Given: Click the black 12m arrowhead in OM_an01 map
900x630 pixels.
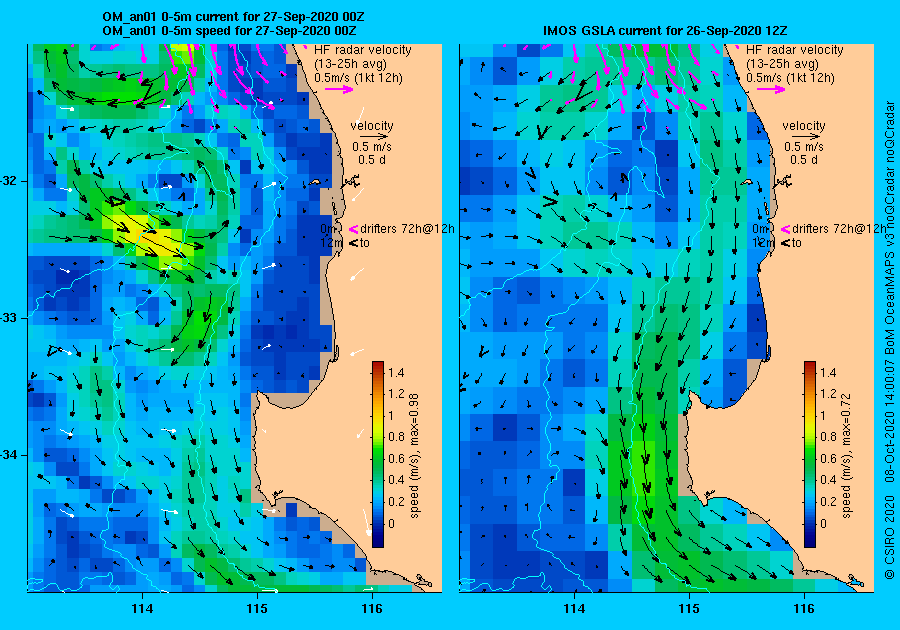Looking at the screenshot, I should coord(353,243).
